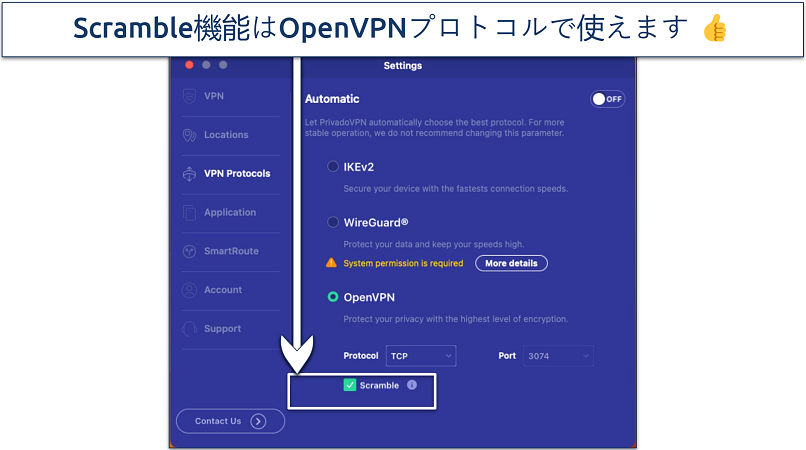Click the More details button
This screenshot has height=450, width=806.
click(x=511, y=263)
